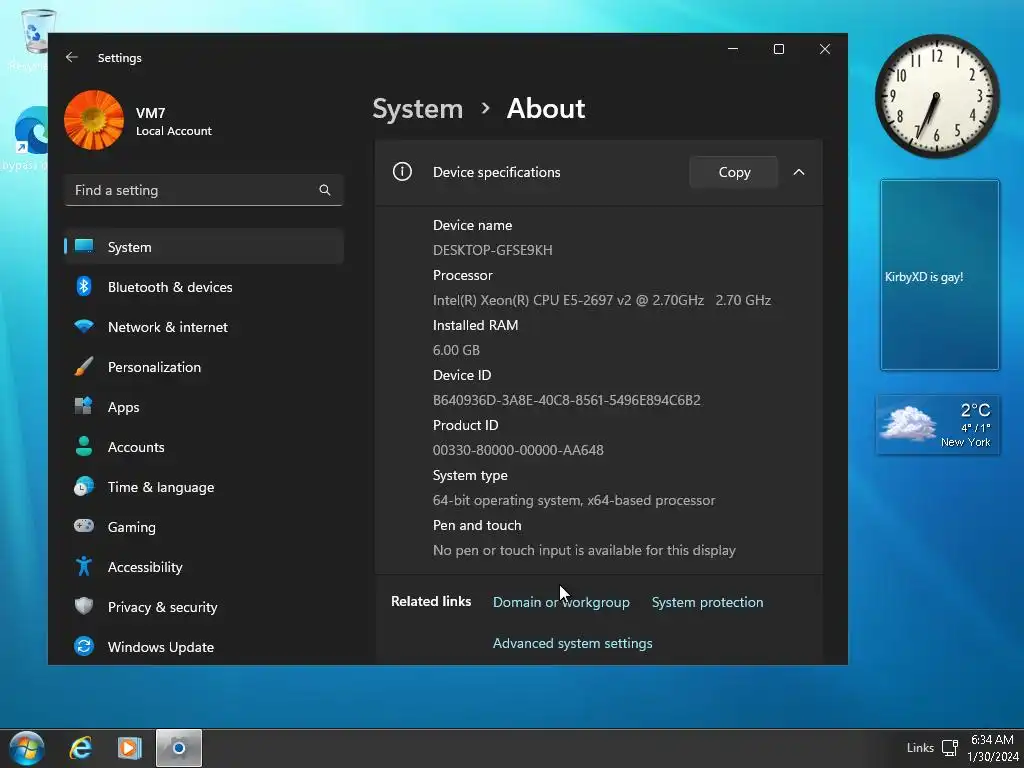Click the KirbyXD note gadget

(x=940, y=275)
